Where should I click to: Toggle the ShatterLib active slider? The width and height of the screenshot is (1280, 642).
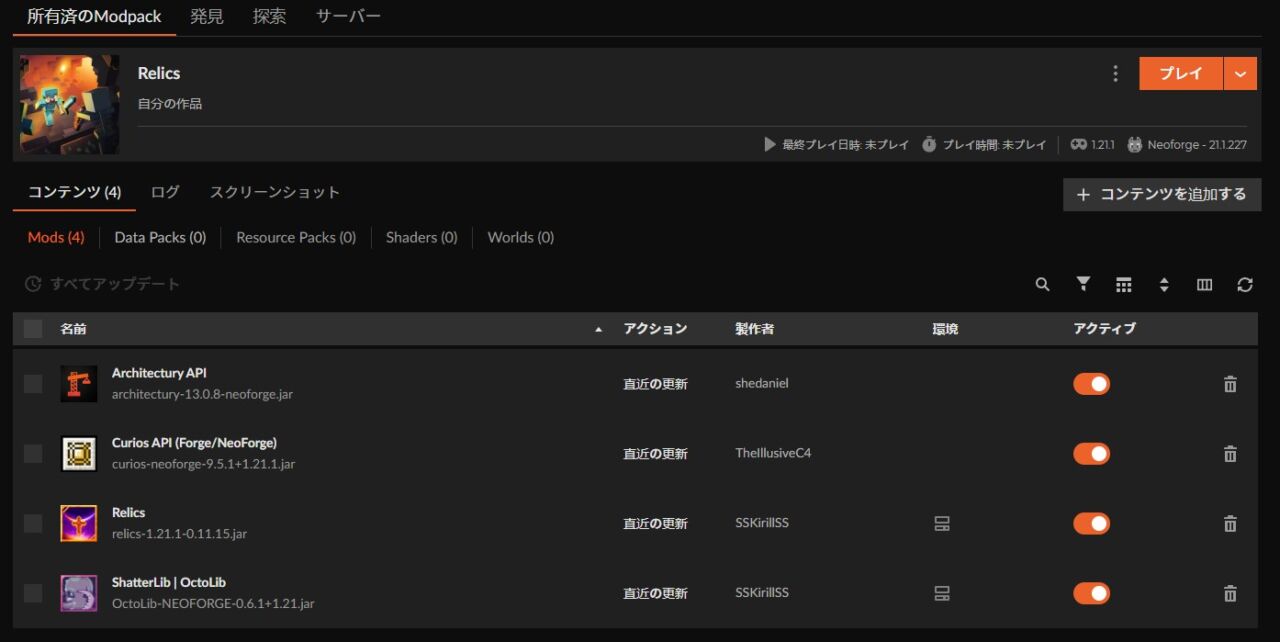click(x=1091, y=592)
